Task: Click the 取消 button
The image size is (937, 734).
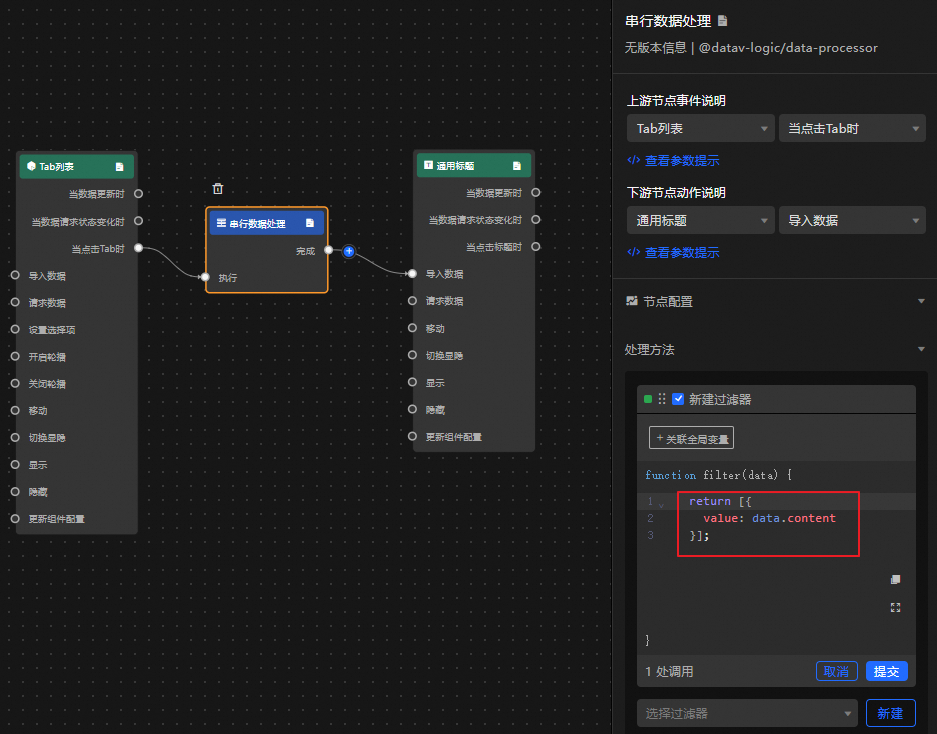Action: tap(837, 671)
